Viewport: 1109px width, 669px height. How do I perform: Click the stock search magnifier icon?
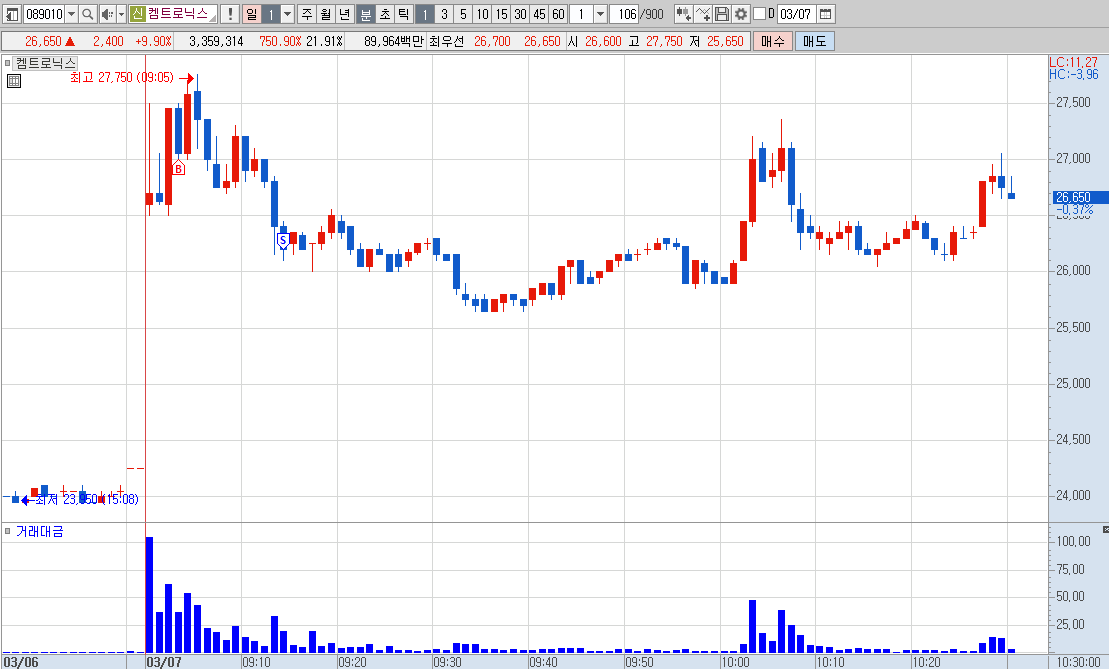(x=88, y=14)
